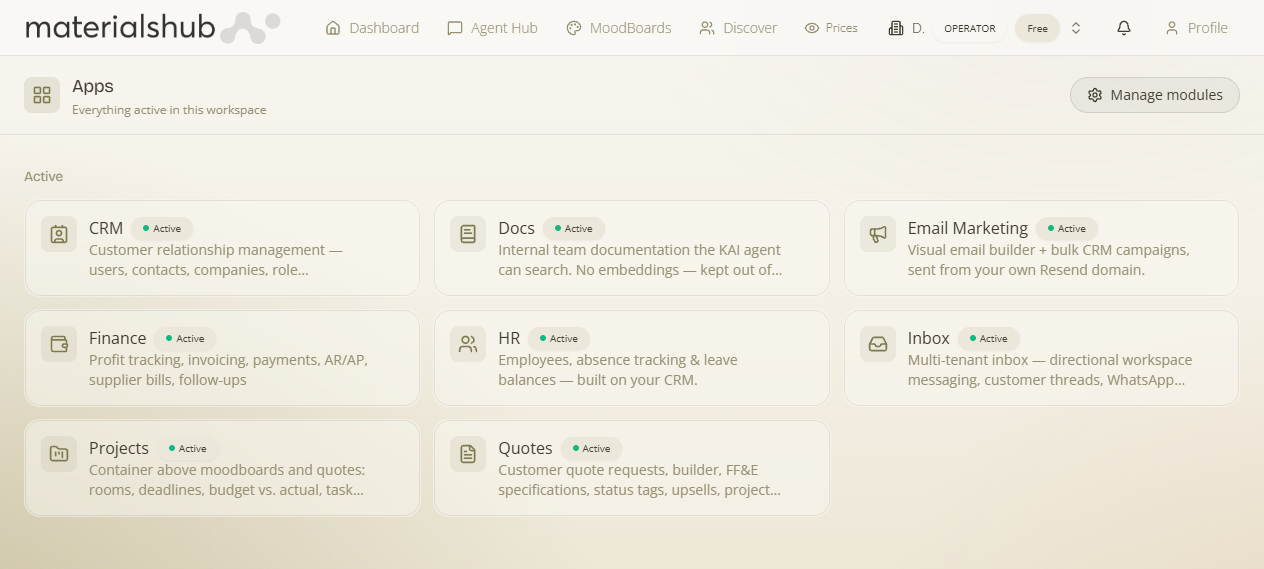Click the MoodBoards palette icon
Viewport: 1264px width, 569px height.
tap(574, 28)
